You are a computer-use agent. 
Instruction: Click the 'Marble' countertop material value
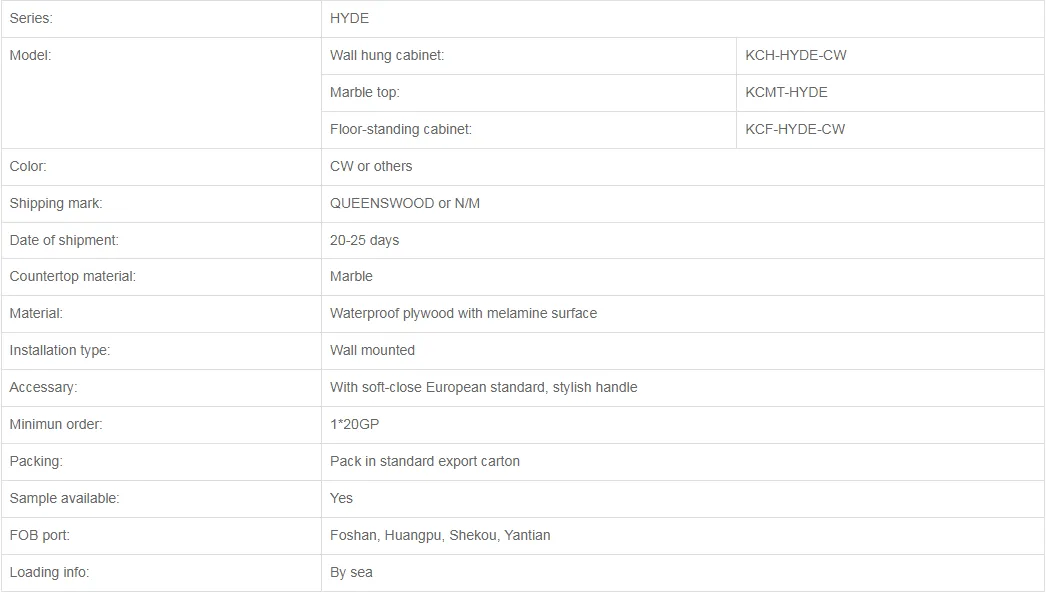click(x=351, y=277)
